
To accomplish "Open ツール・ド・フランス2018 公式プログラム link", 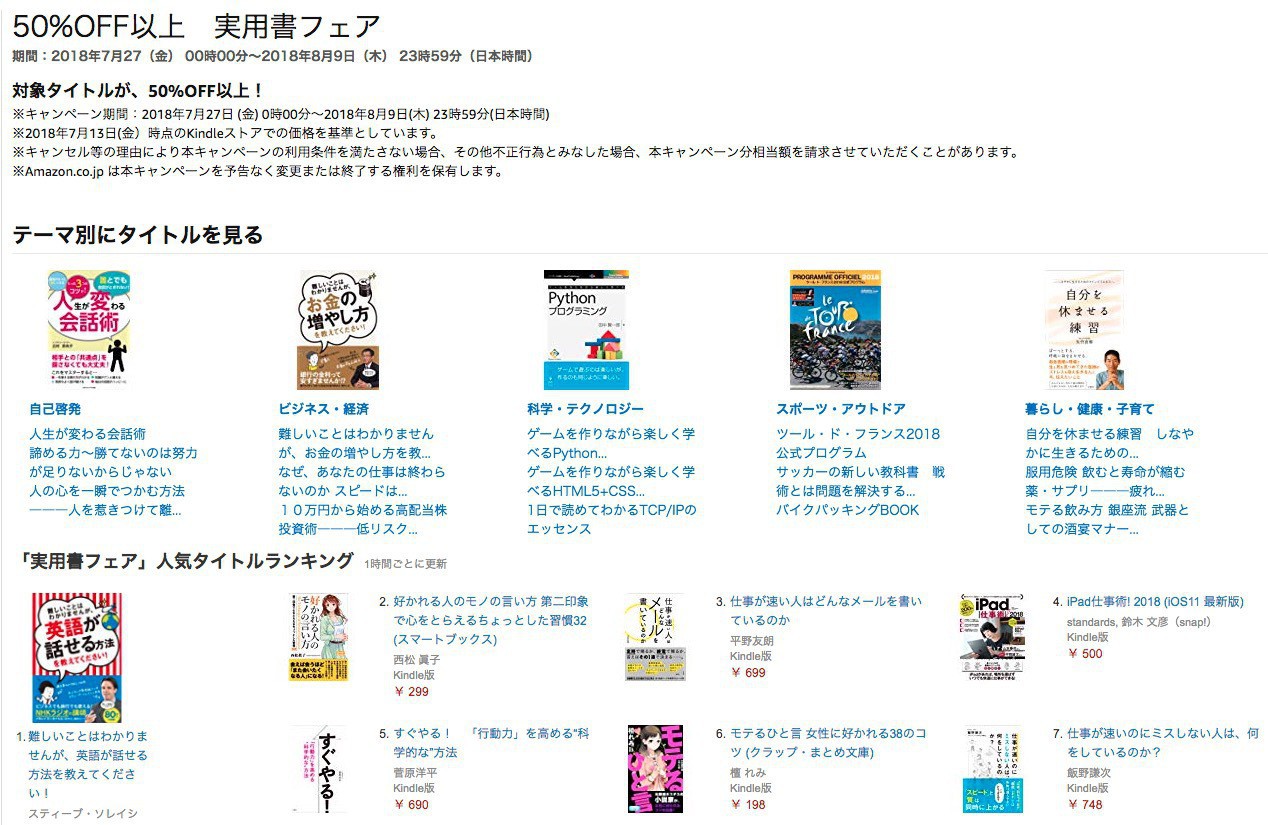I will tap(858, 443).
